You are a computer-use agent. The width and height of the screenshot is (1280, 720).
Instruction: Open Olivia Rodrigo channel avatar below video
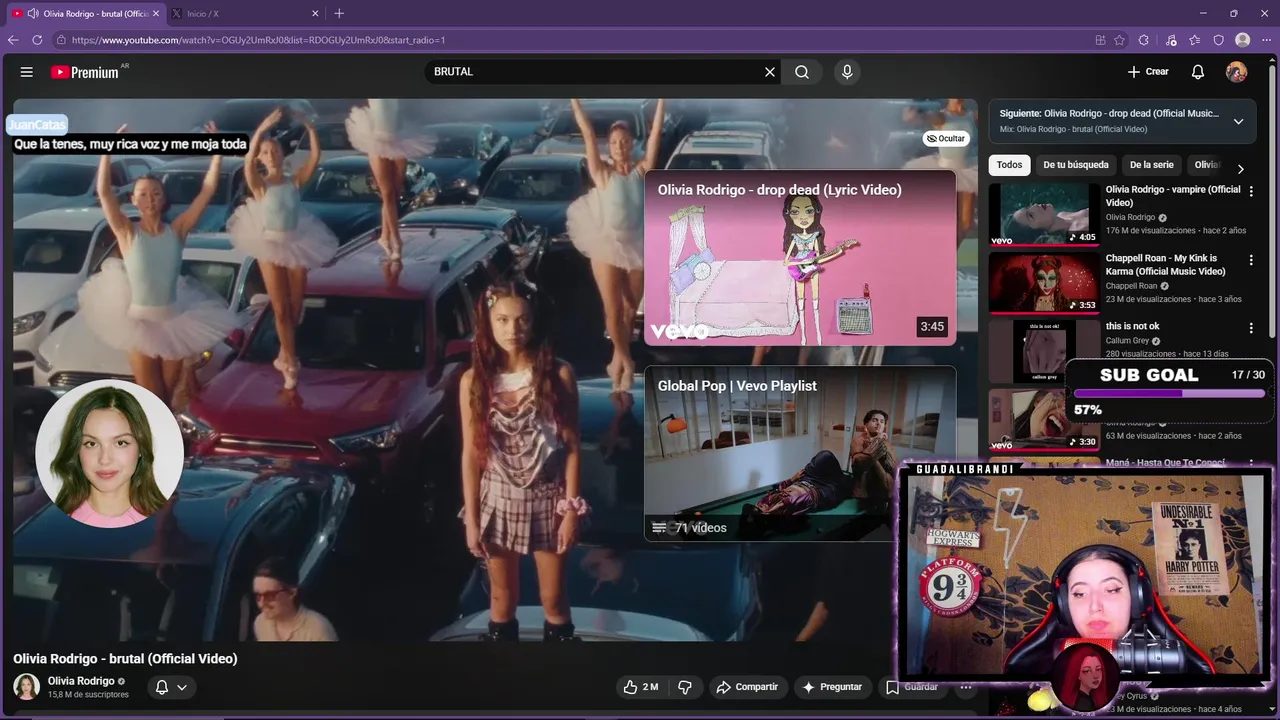(27, 687)
